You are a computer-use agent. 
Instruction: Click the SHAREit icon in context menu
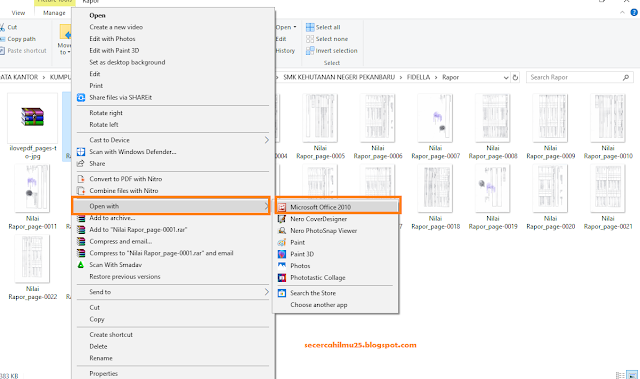(81, 98)
